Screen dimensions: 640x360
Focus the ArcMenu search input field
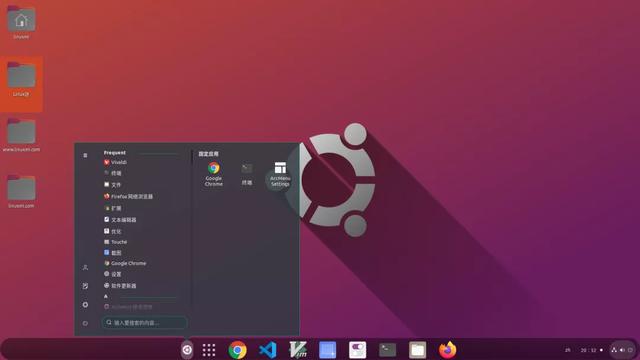[144, 322]
